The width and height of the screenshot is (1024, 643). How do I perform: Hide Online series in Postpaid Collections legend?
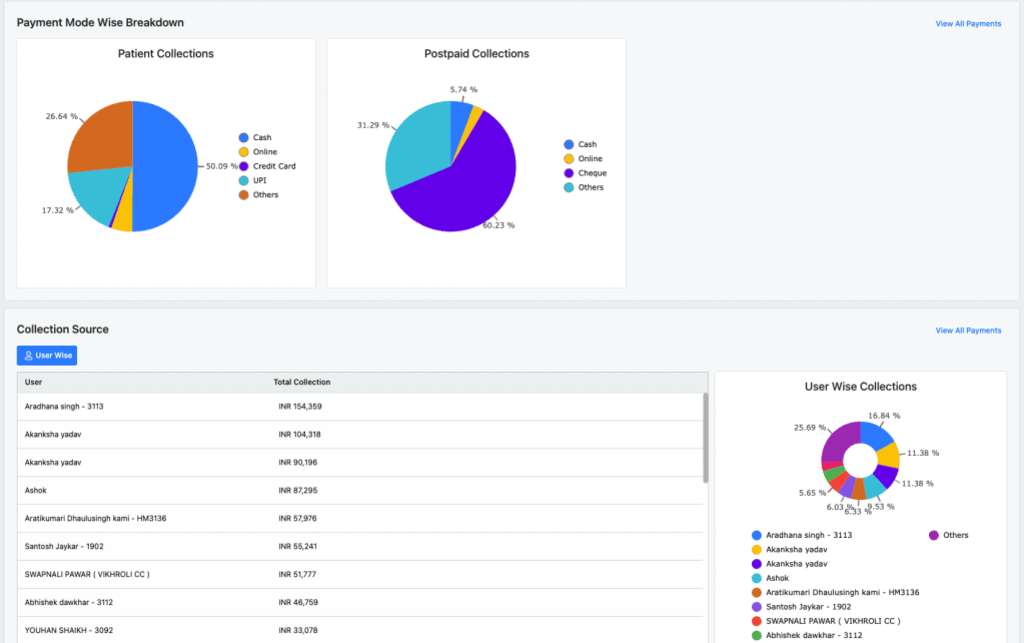590,159
